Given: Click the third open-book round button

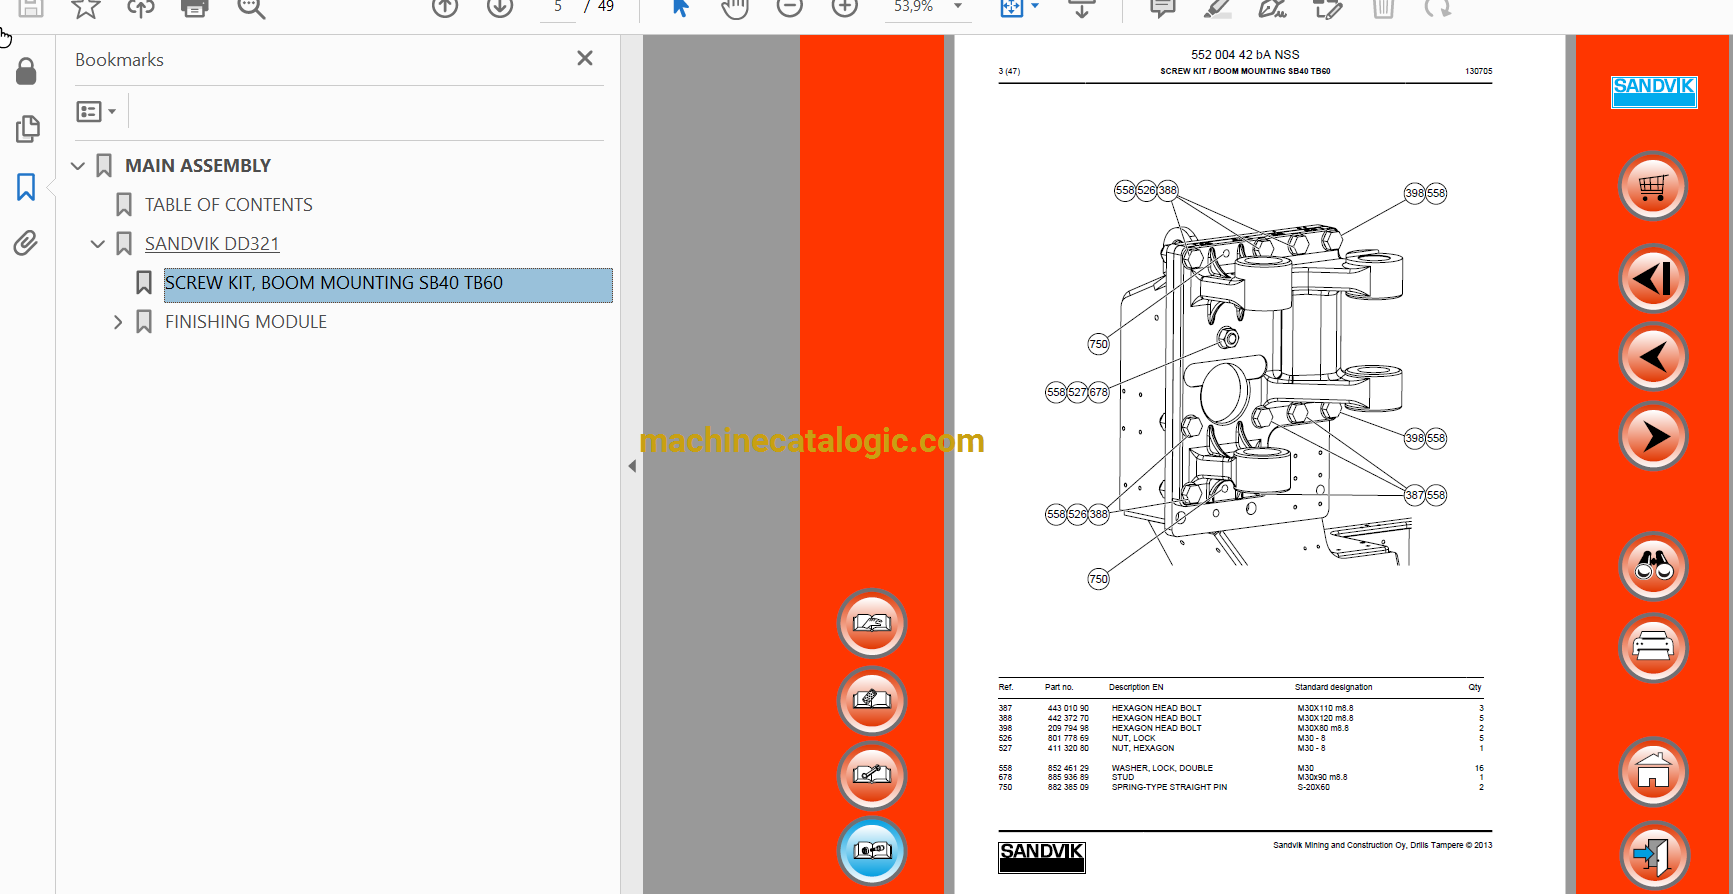Looking at the screenshot, I should coord(872,776).
